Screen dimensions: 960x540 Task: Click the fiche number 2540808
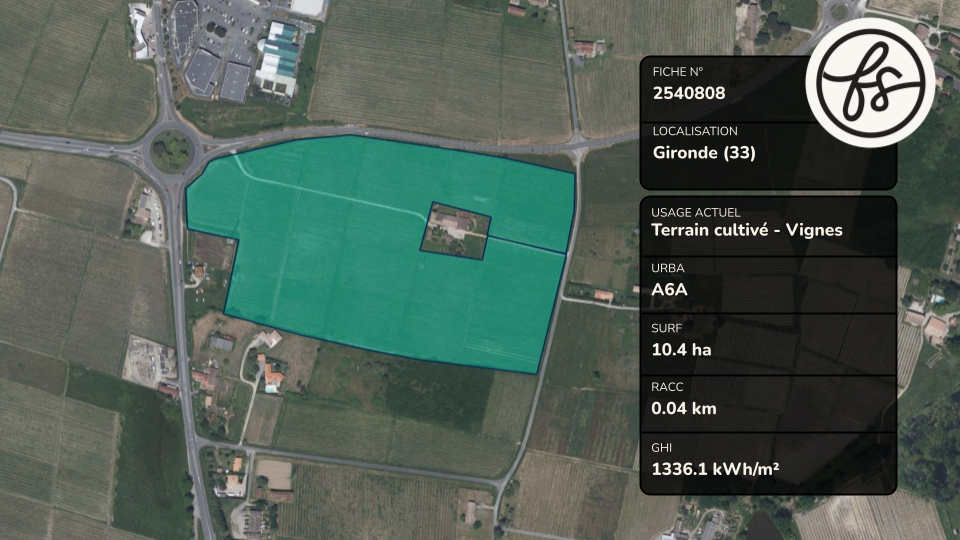coord(689,93)
